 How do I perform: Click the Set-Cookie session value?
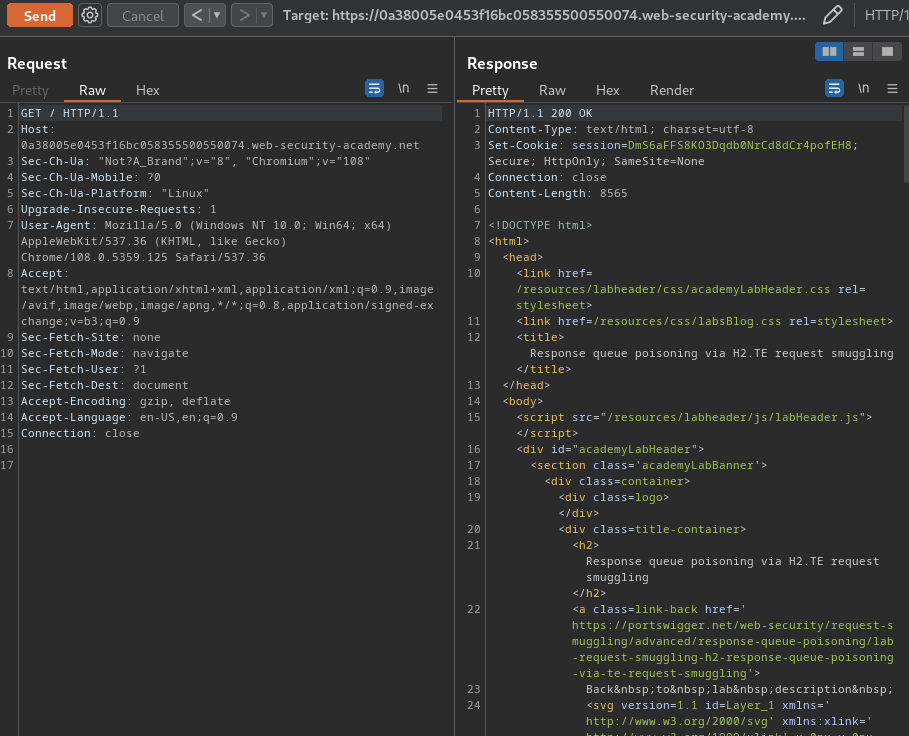pos(739,145)
